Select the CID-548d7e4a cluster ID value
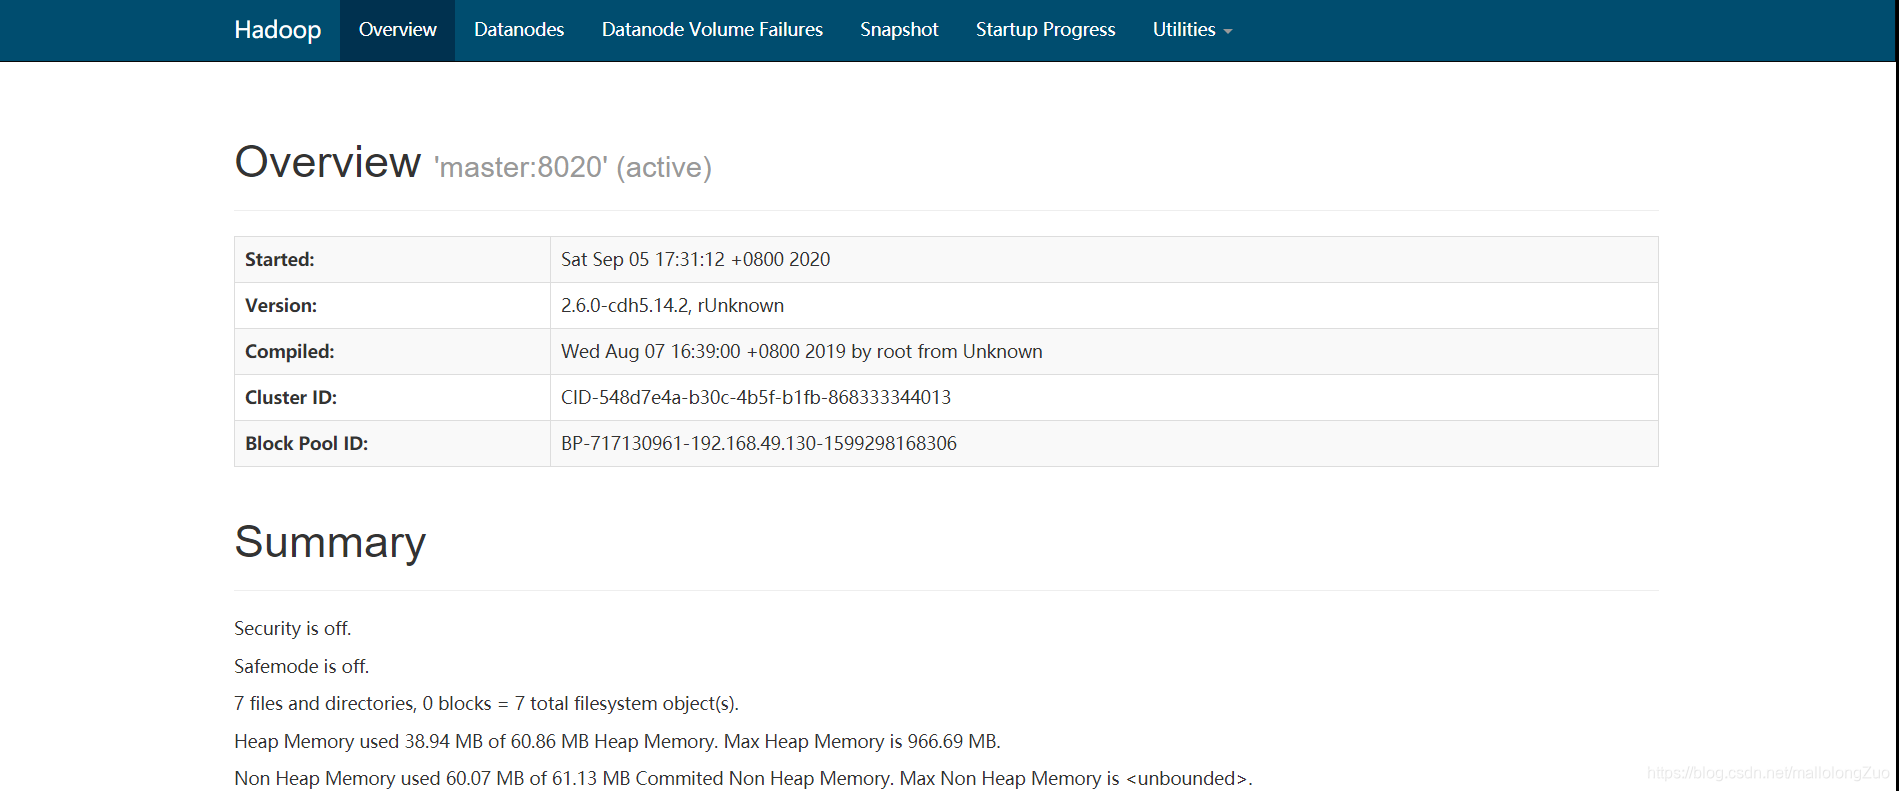 point(756,398)
